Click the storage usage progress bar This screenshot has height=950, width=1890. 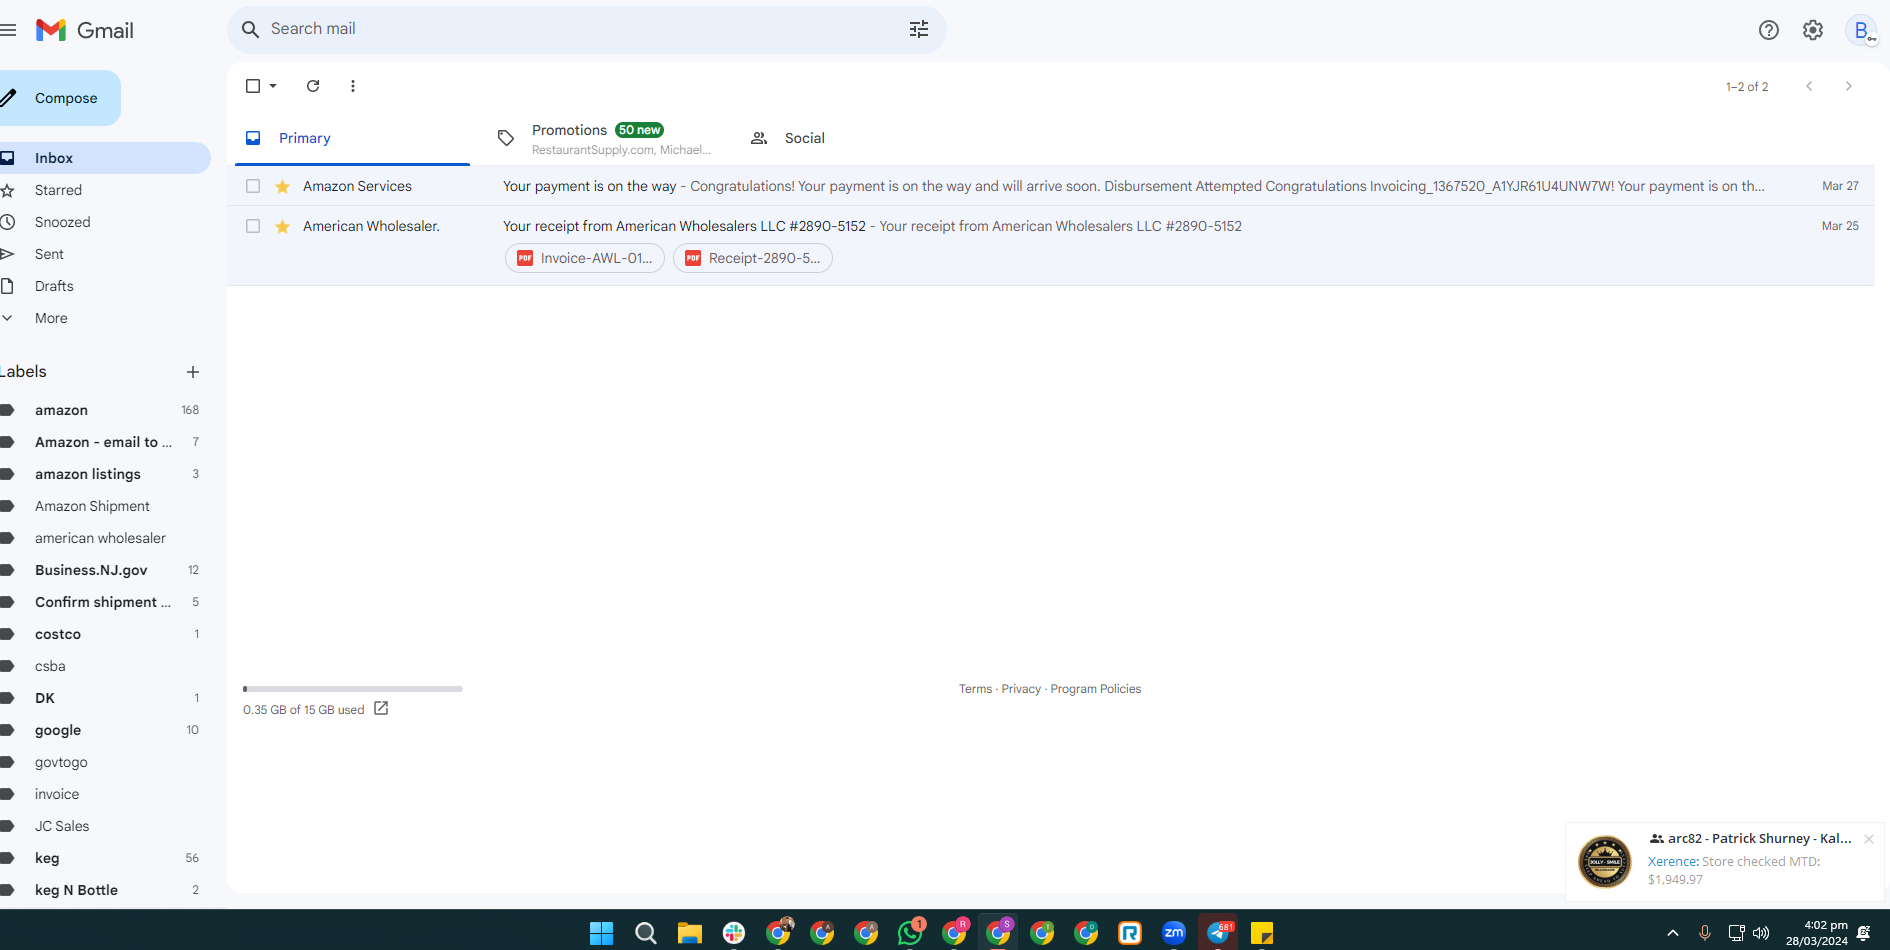(353, 689)
